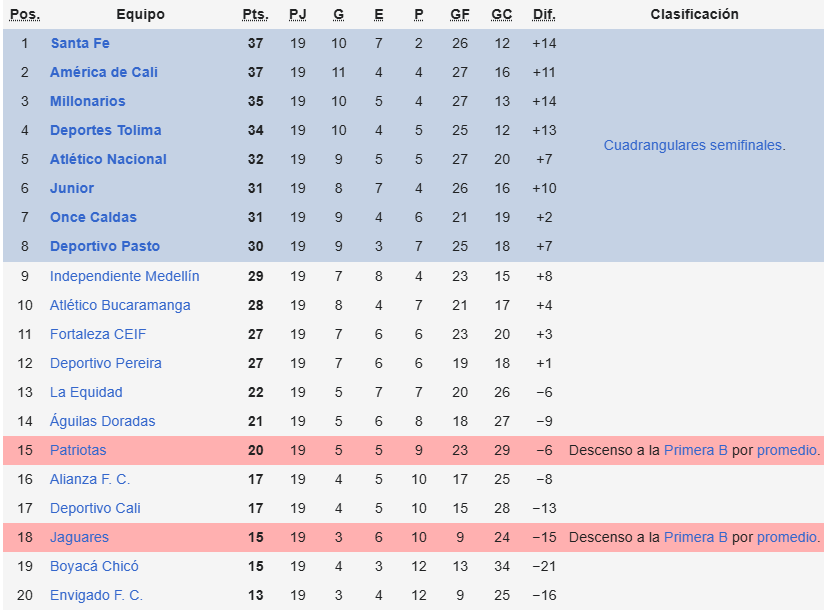Select the La Equidad link
827x615 pixels.
(x=86, y=392)
